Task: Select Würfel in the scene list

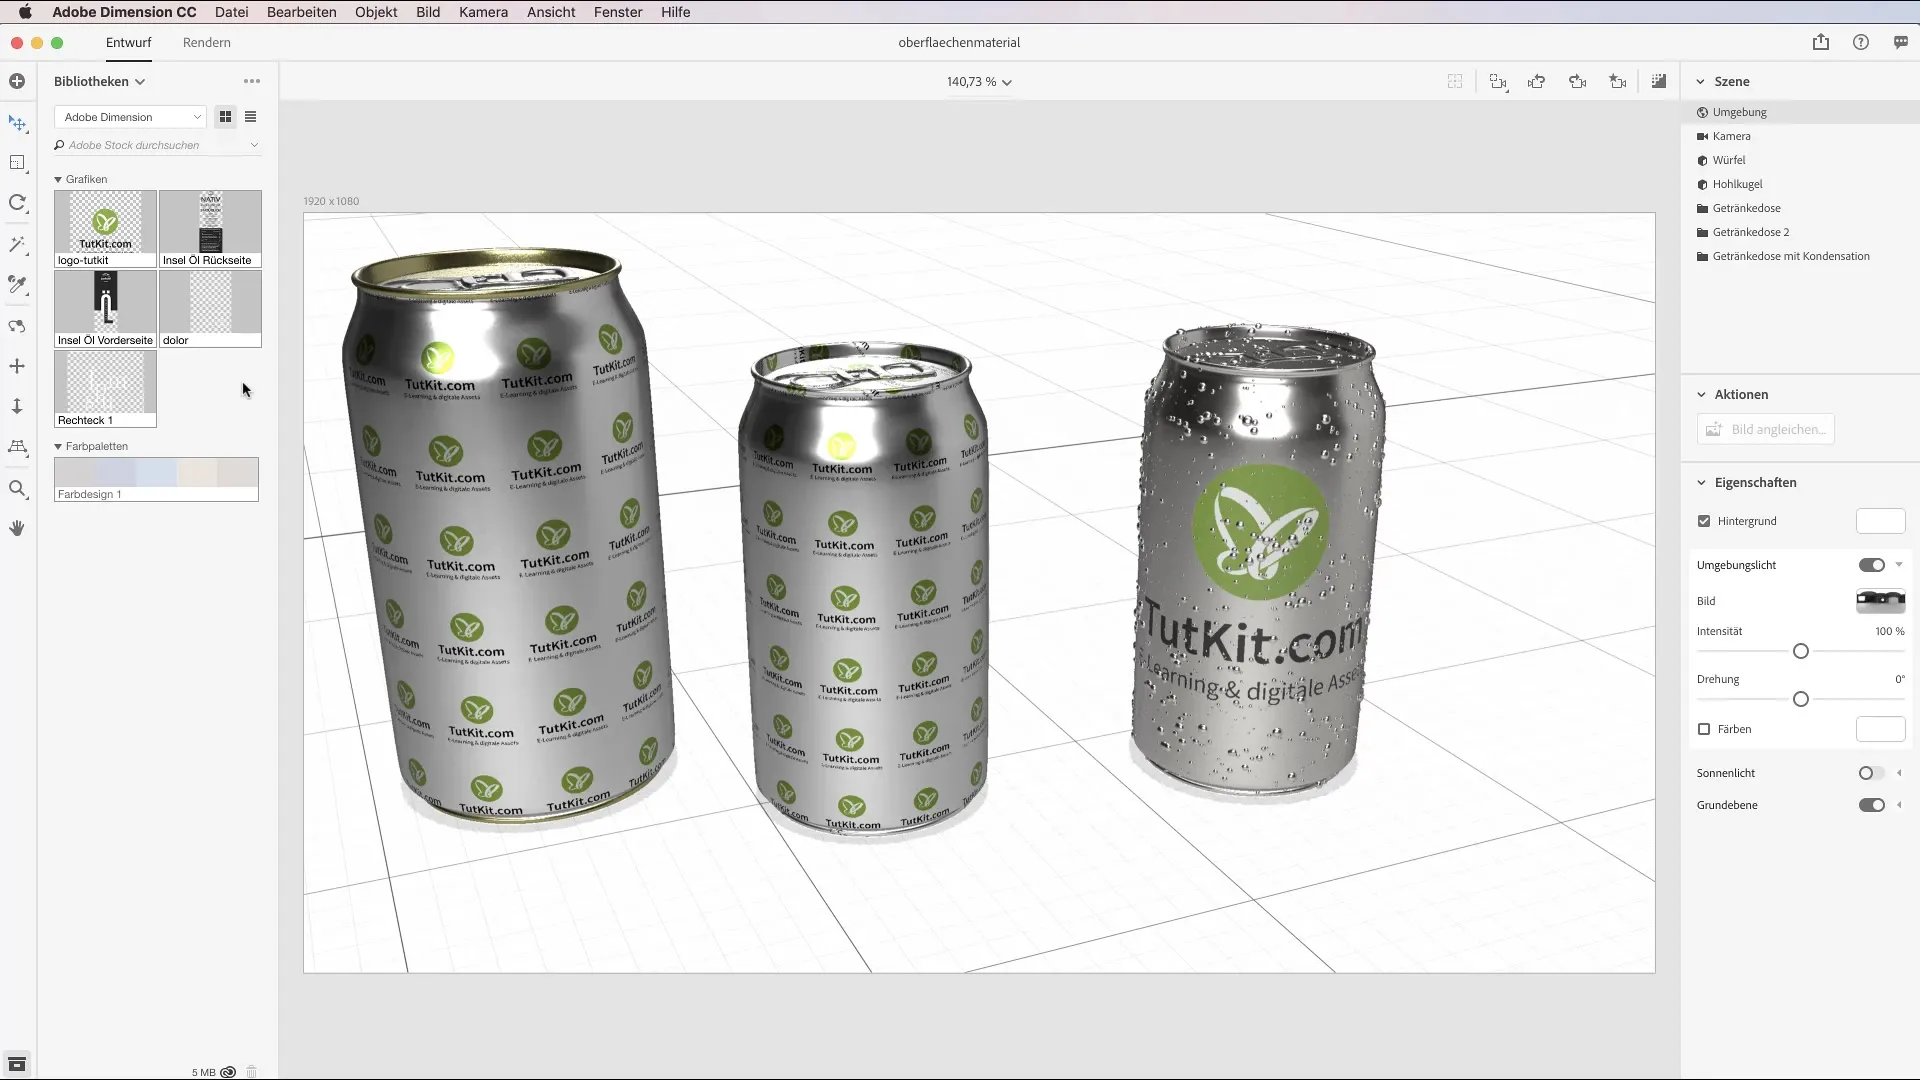Action: (x=1800, y=160)
